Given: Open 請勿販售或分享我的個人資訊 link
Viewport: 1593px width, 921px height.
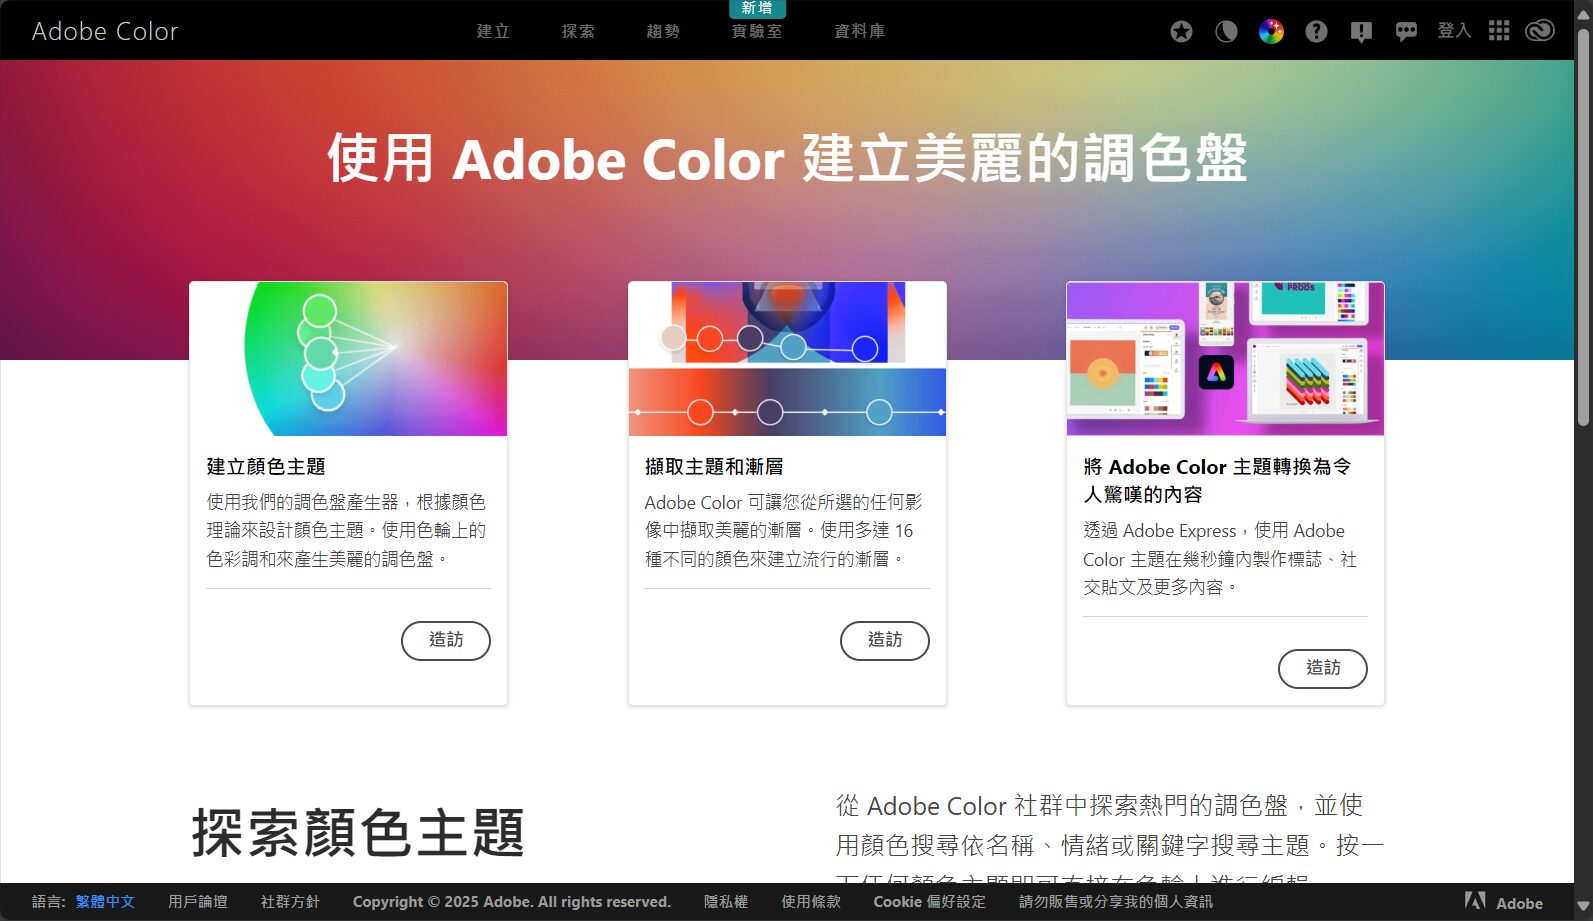Looking at the screenshot, I should point(1116,902).
